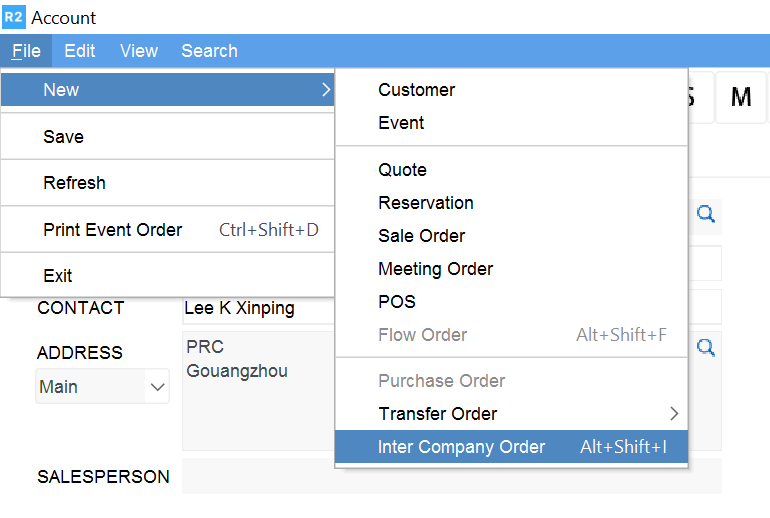Open the Edit menu
The image size is (770, 518).
[x=80, y=51]
